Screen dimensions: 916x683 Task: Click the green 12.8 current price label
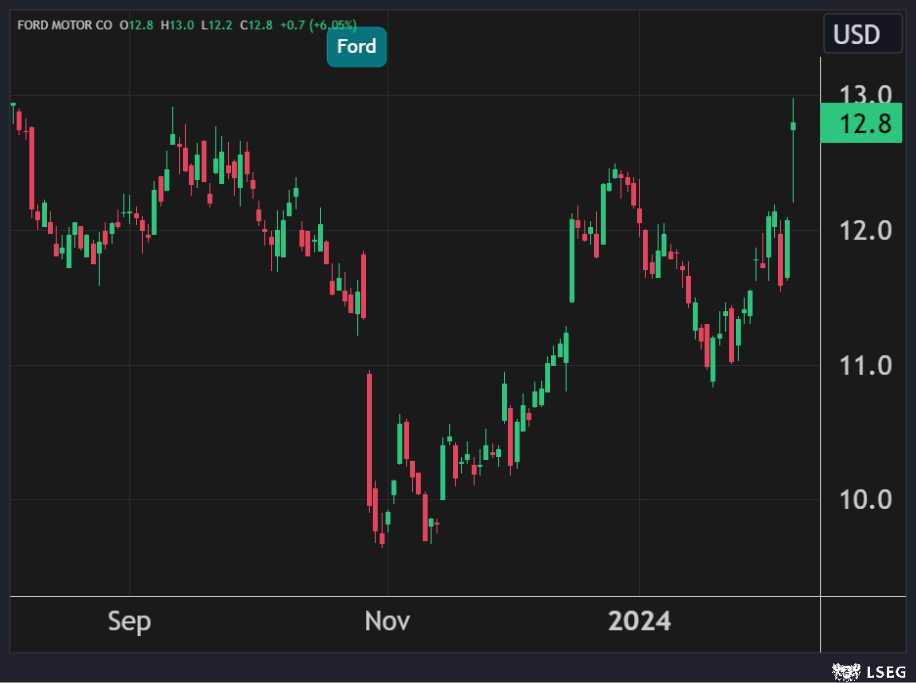point(866,125)
